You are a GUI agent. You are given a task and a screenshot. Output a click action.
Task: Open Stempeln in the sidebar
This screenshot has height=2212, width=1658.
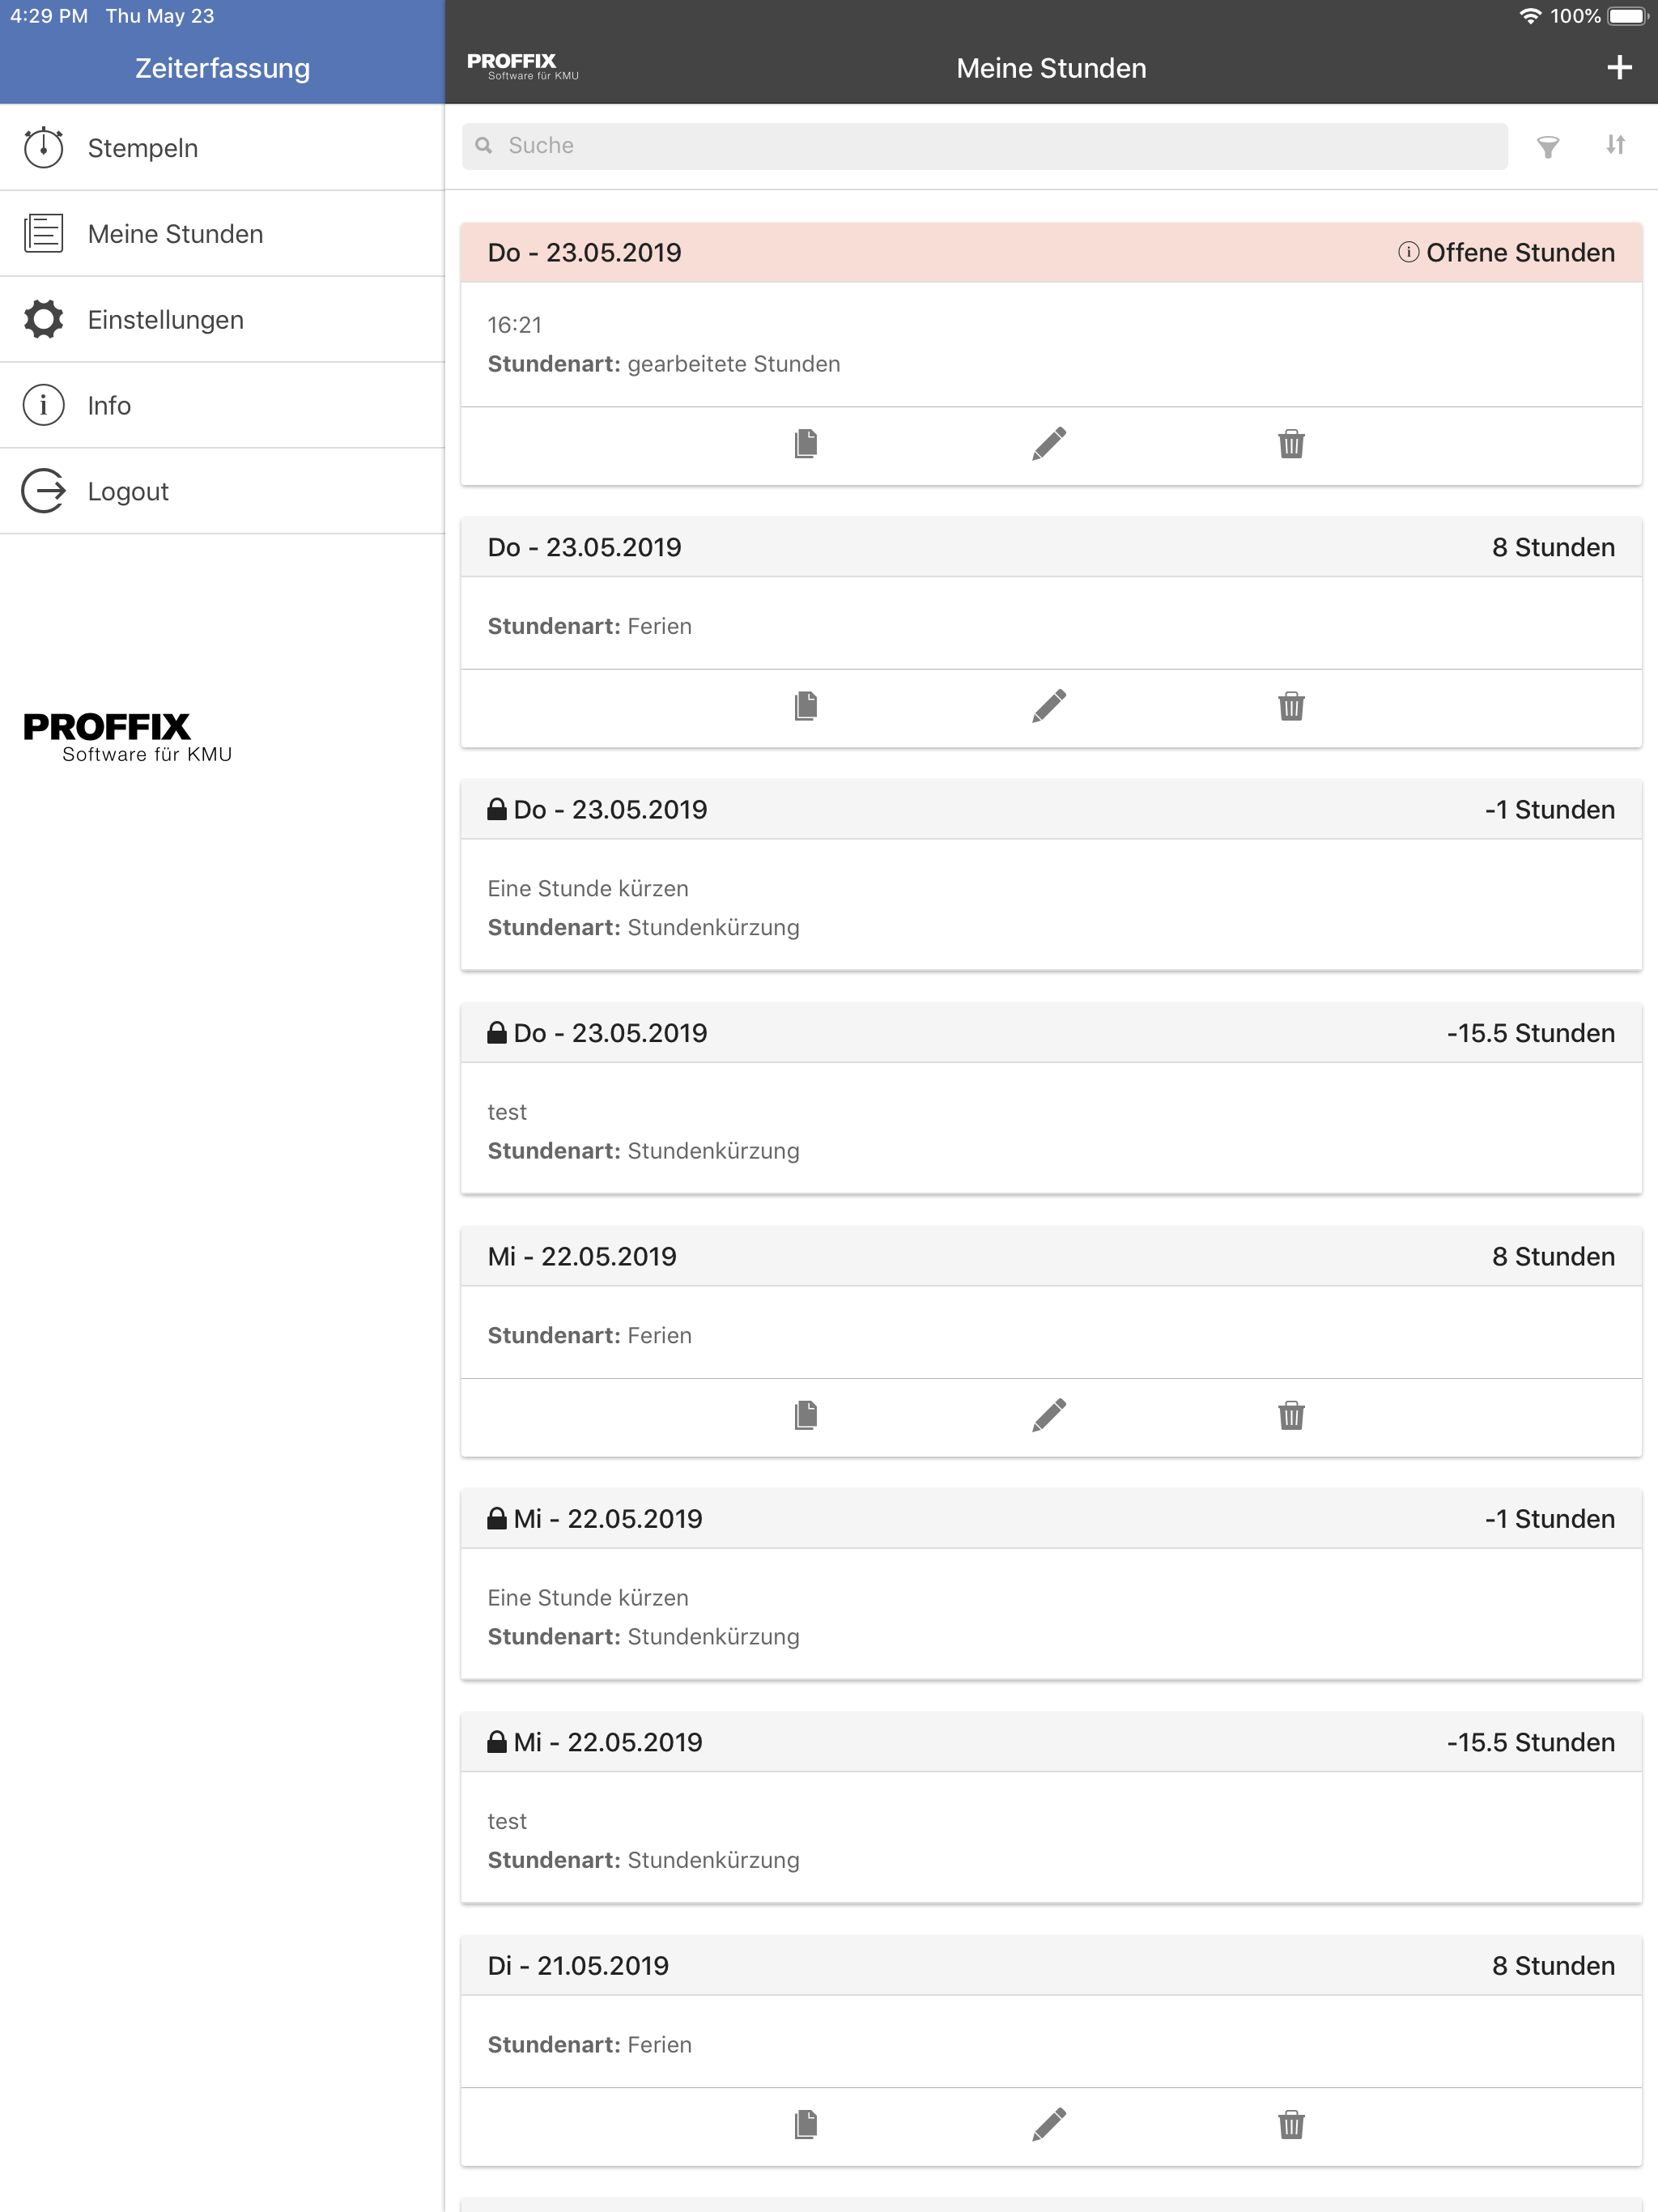click(x=143, y=148)
